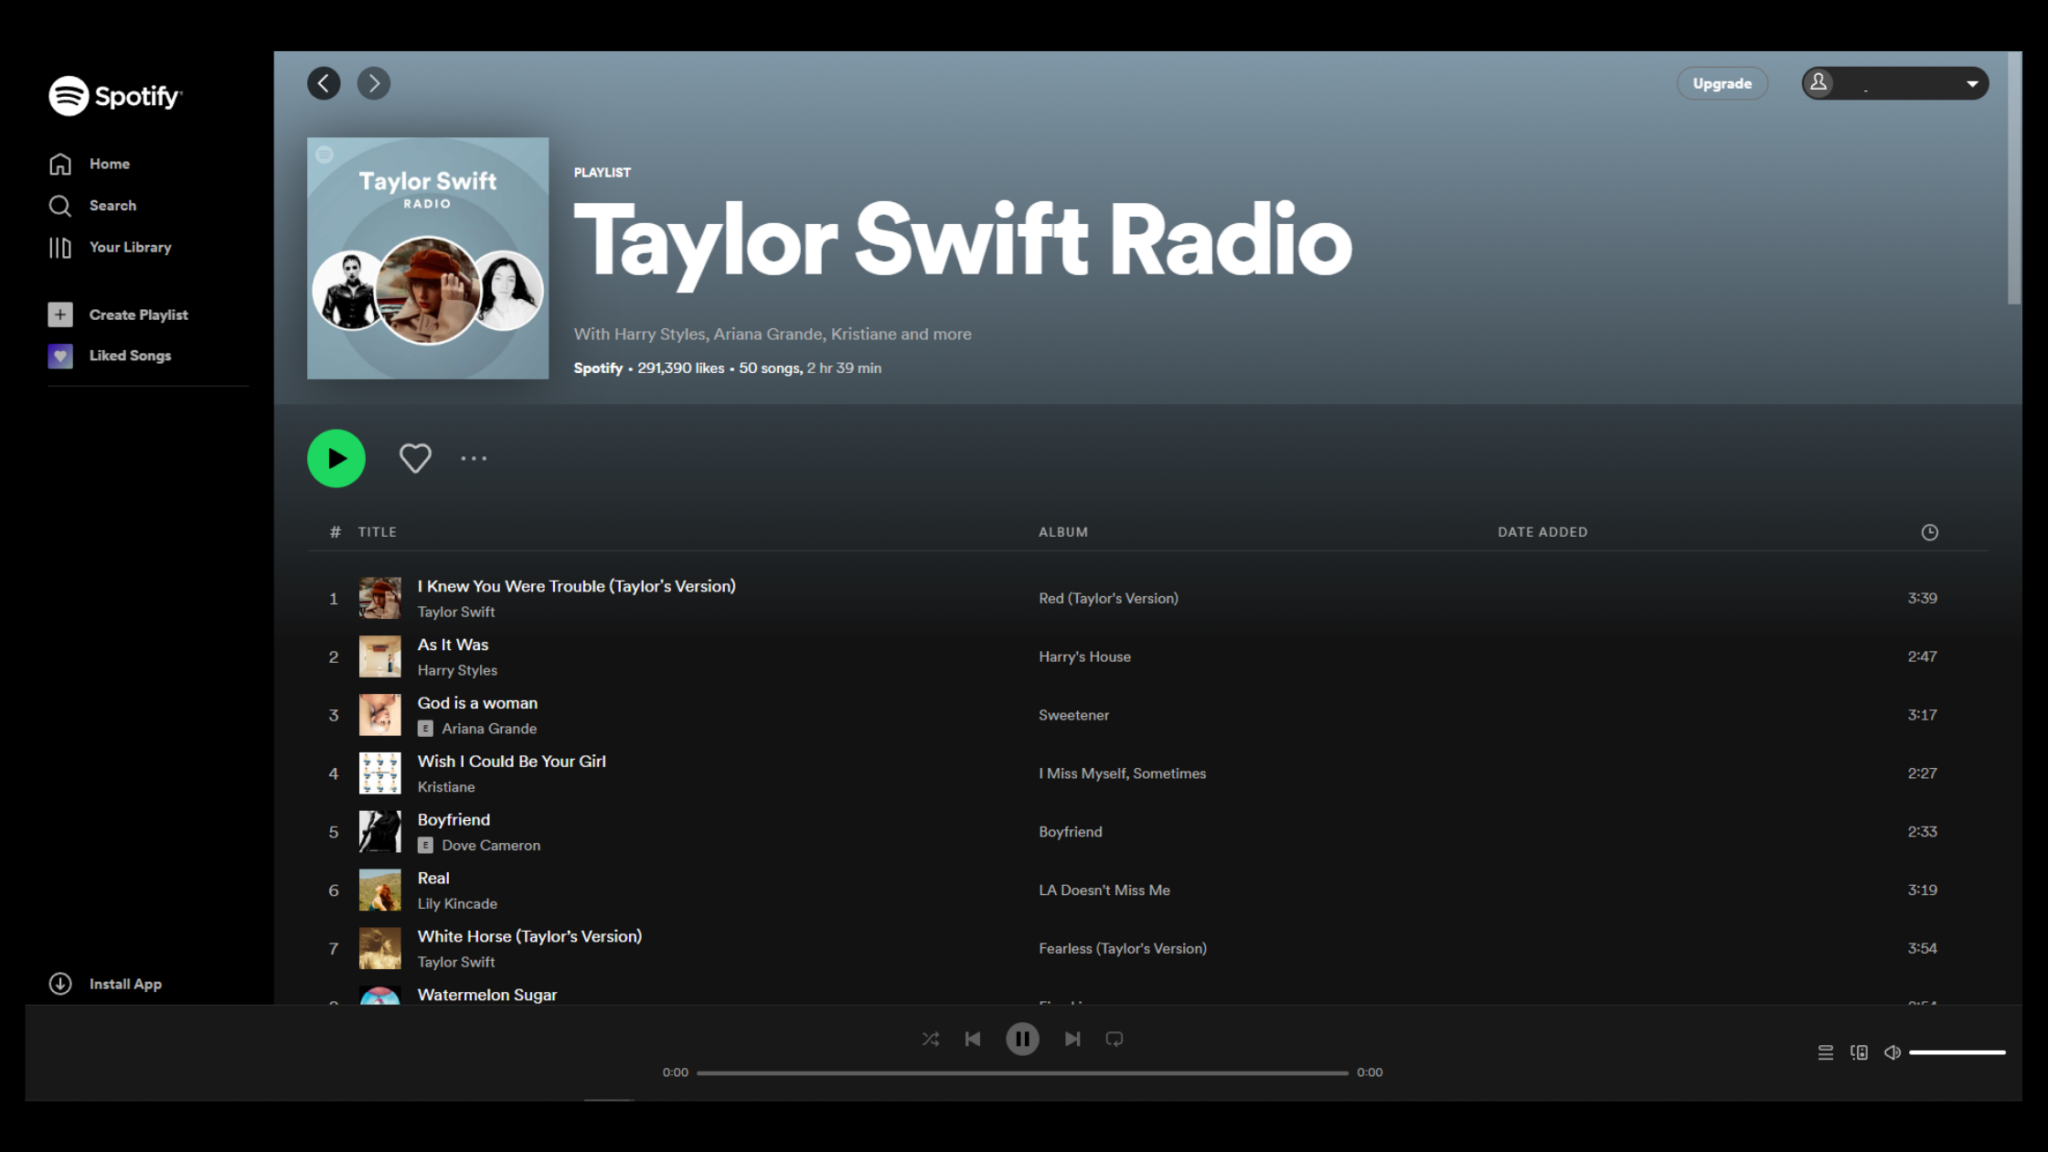Select the Home menu item
The height and width of the screenshot is (1152, 2048).
[108, 163]
